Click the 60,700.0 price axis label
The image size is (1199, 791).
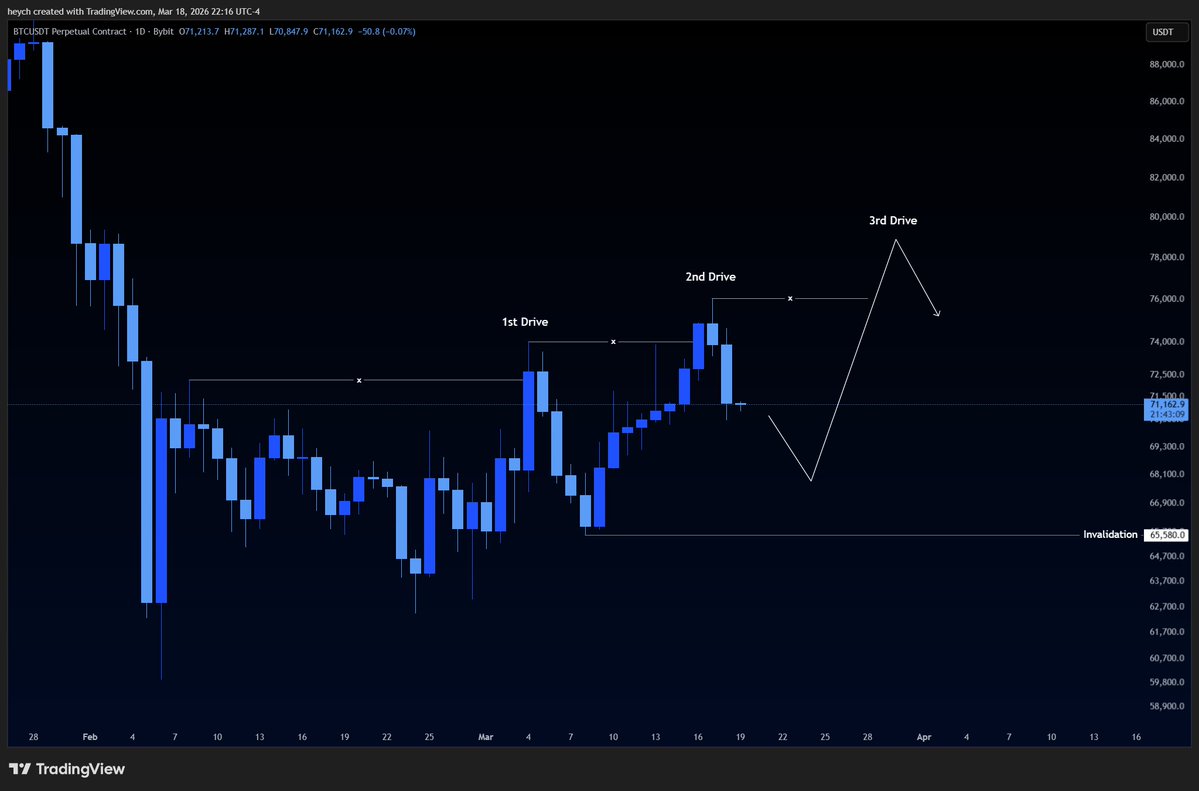[1167, 658]
